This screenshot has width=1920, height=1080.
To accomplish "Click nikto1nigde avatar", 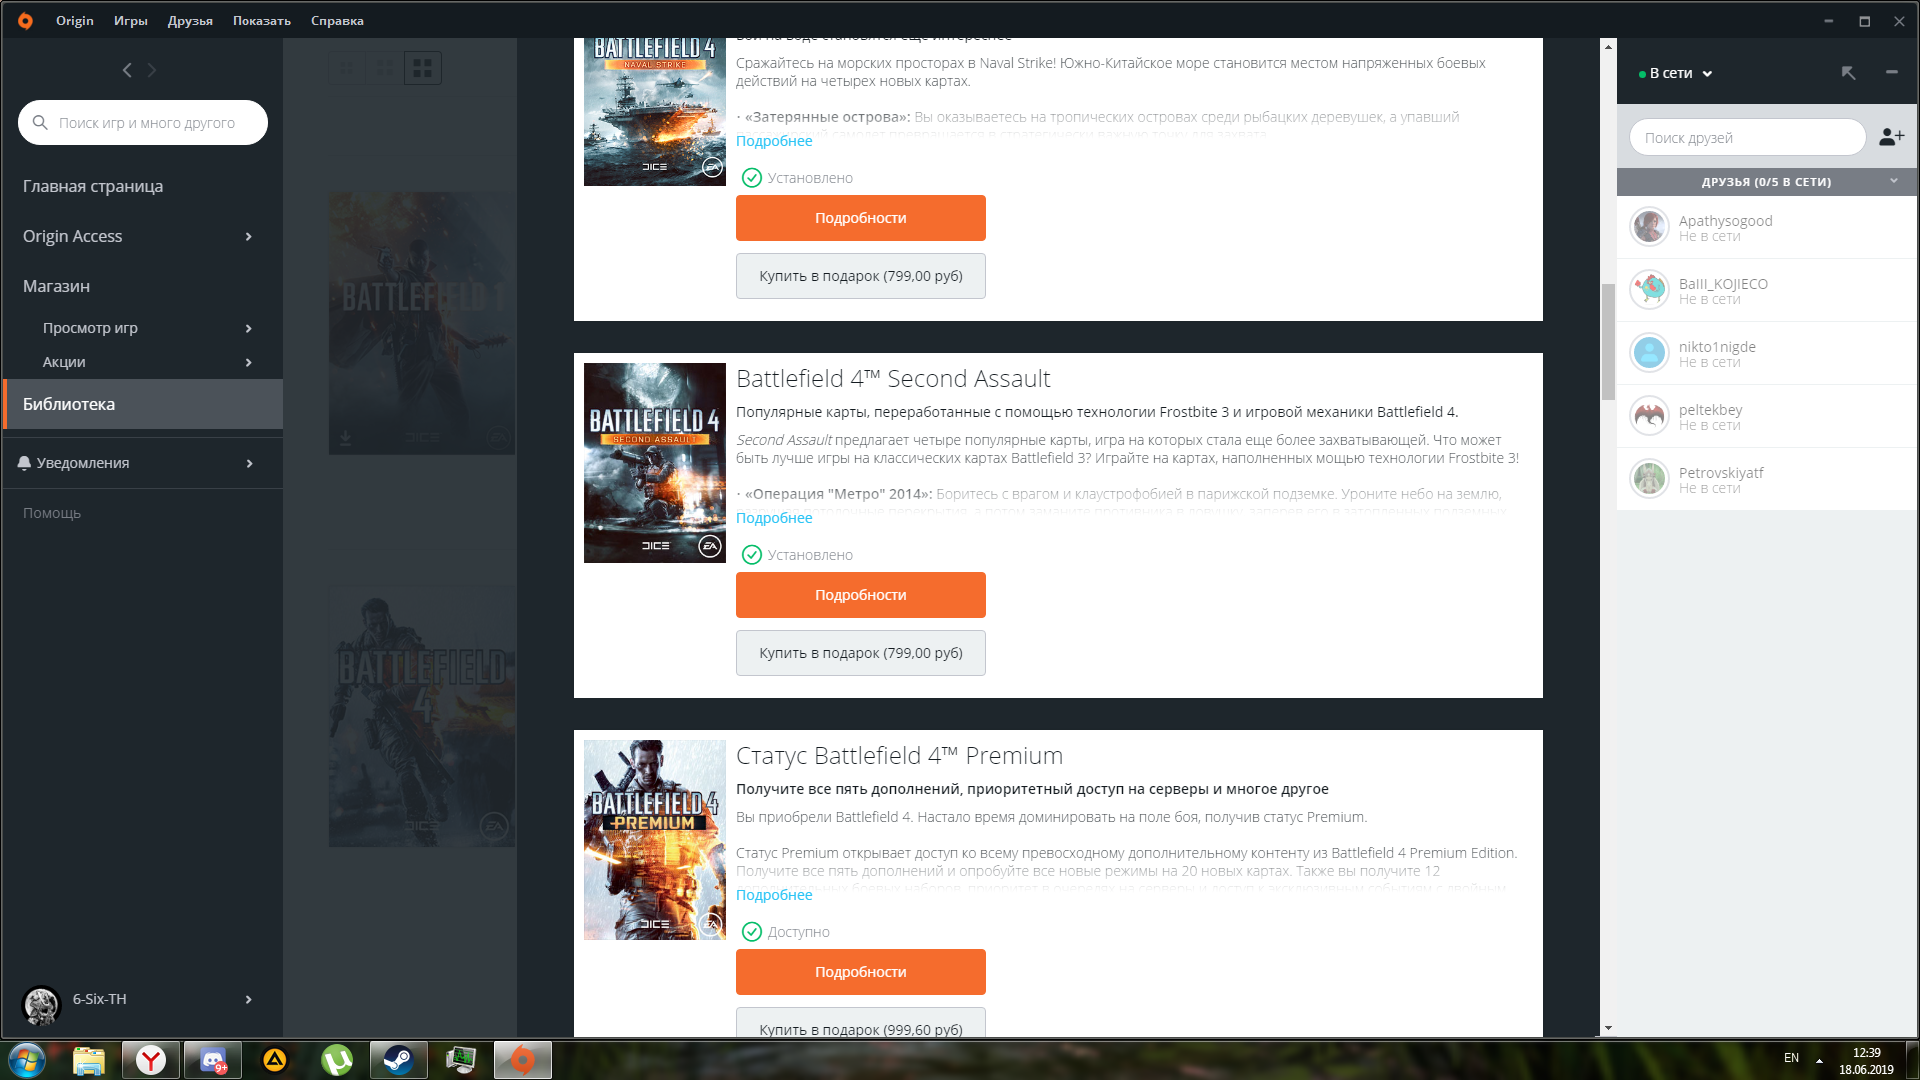I will pos(1649,353).
